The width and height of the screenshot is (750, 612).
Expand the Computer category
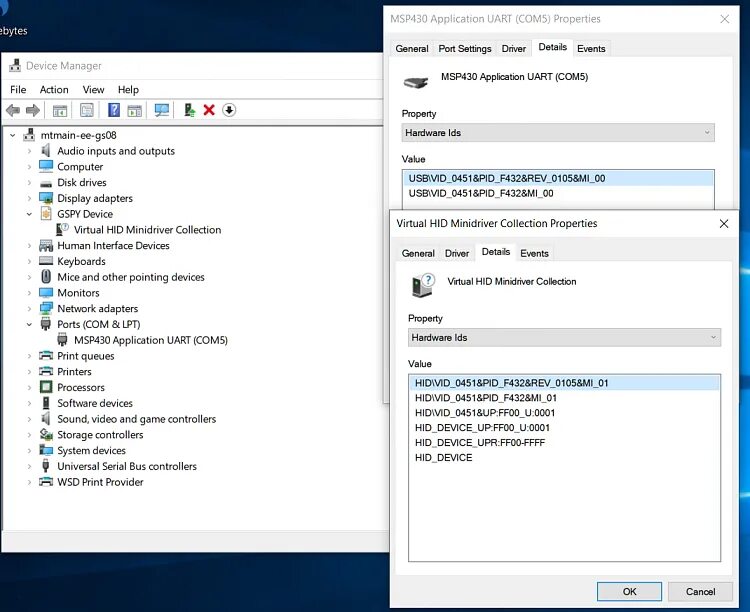point(29,167)
